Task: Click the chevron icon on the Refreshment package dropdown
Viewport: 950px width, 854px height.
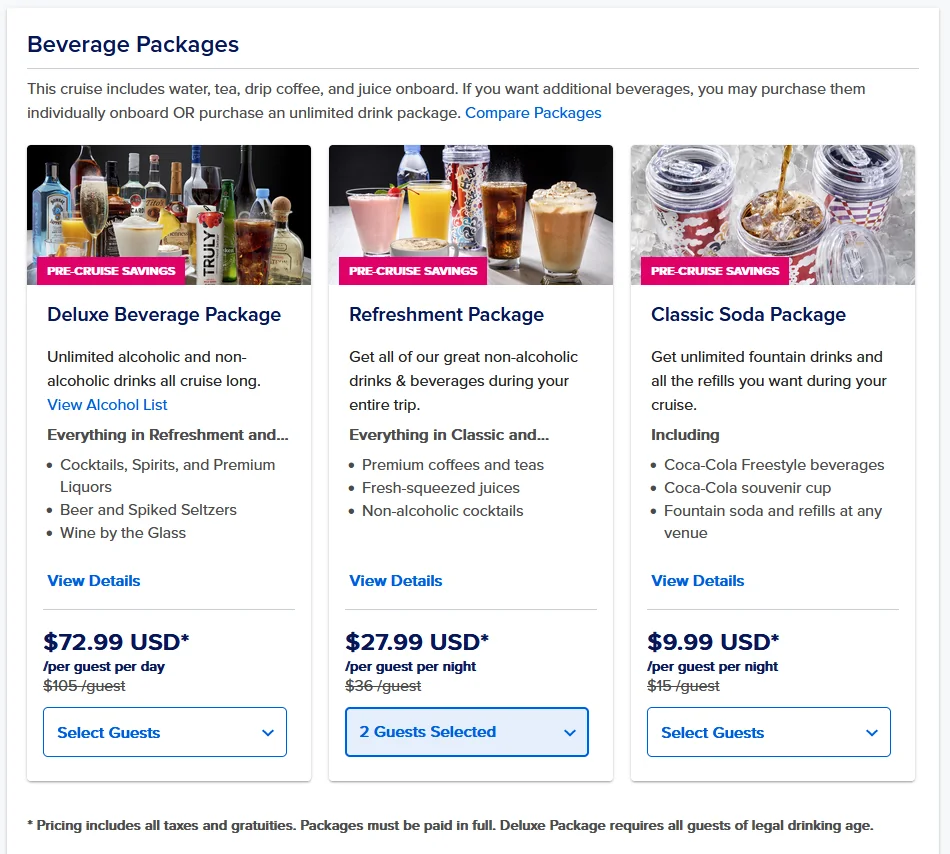Action: (x=571, y=732)
